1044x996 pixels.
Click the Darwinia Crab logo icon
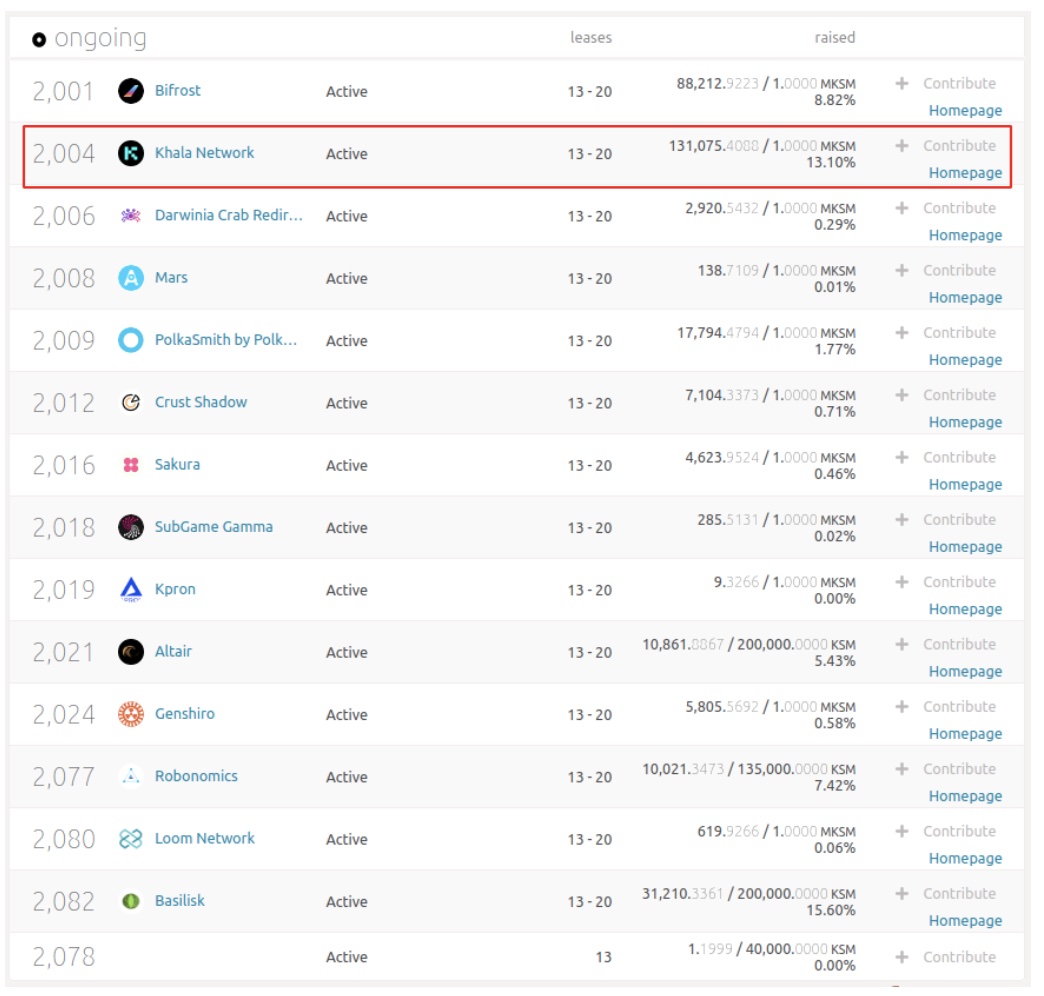[x=130, y=216]
